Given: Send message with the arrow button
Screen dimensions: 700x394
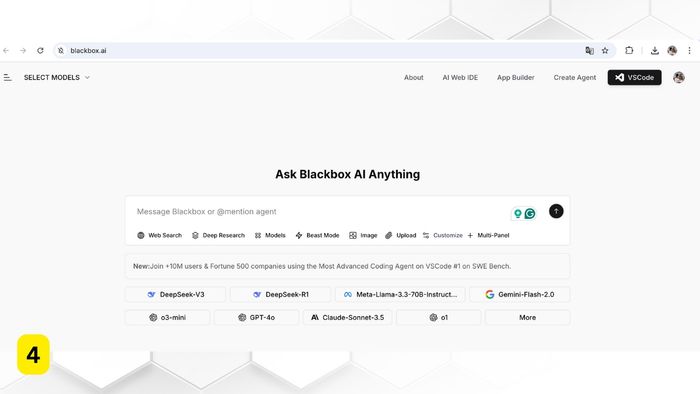Looking at the screenshot, I should 556,211.
